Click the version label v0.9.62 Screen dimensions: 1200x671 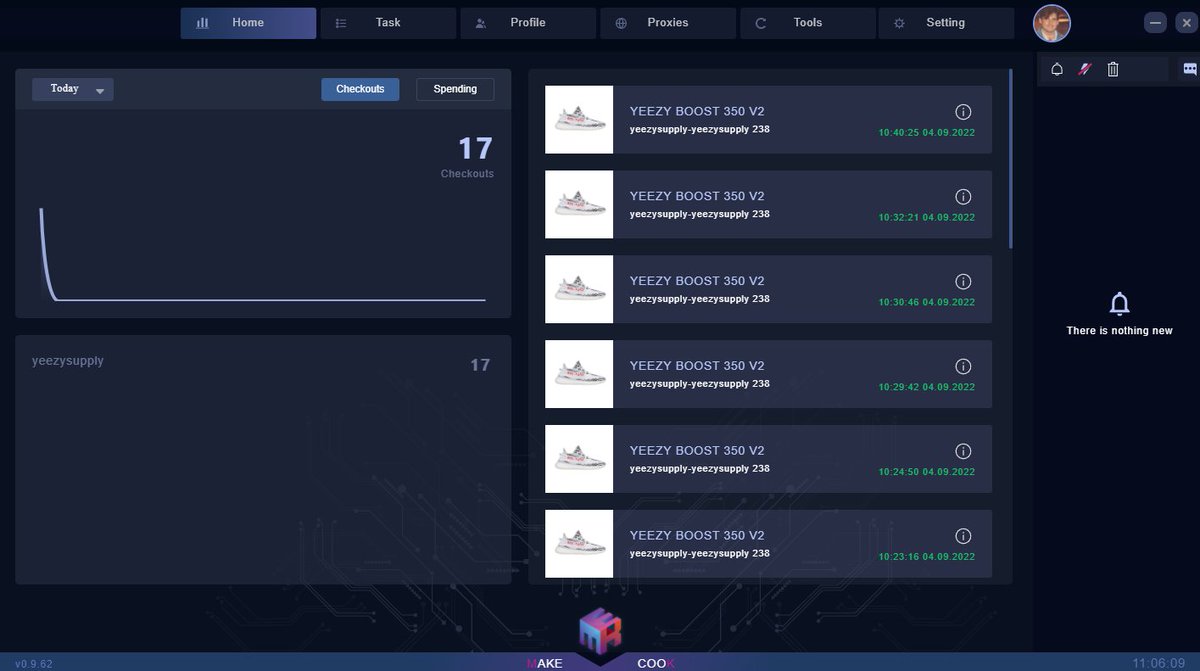point(34,663)
